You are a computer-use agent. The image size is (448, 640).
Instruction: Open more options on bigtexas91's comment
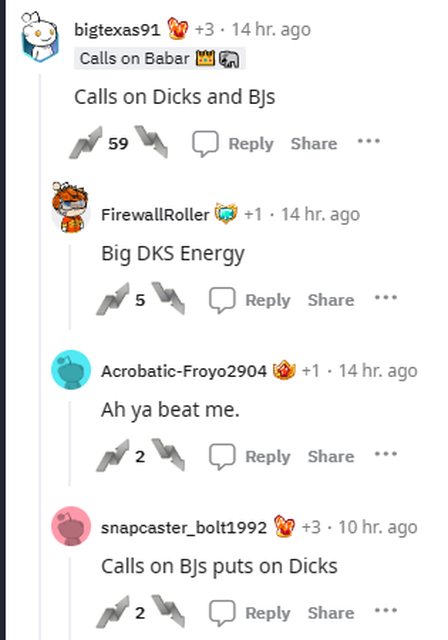click(x=368, y=141)
